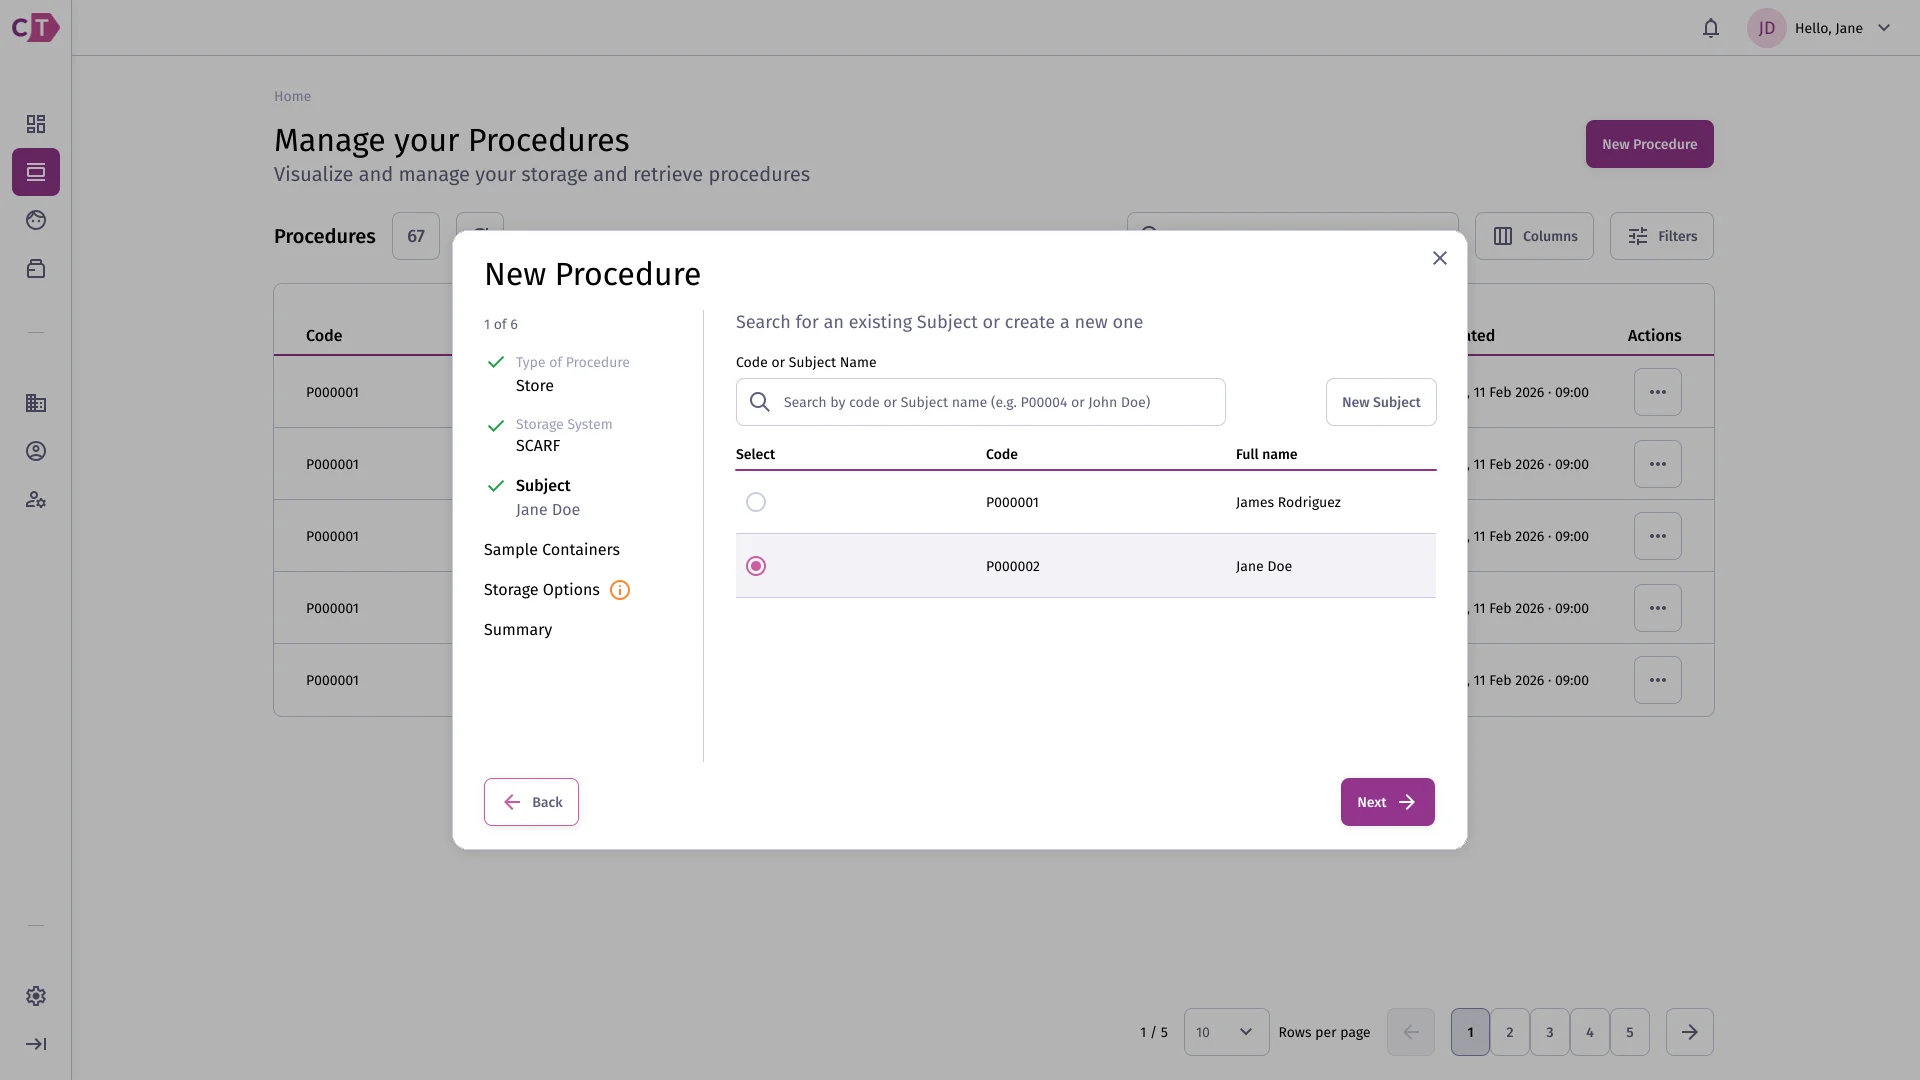Open the rows per page dropdown

[1226, 1032]
